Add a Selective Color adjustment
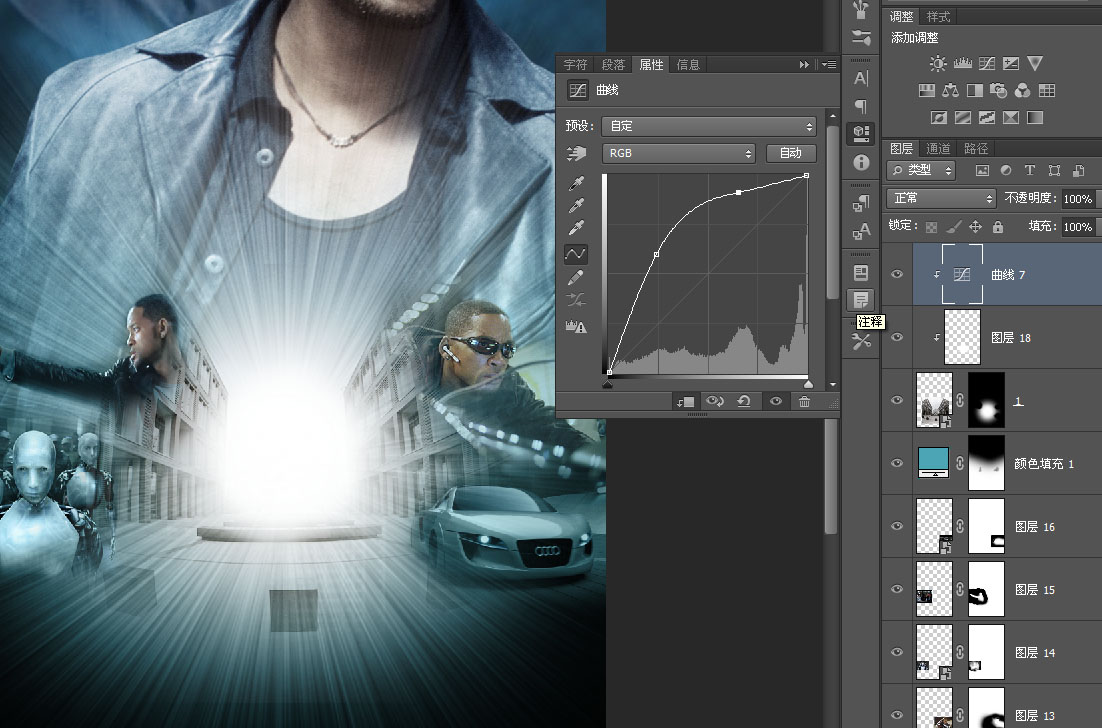 [x=1011, y=117]
